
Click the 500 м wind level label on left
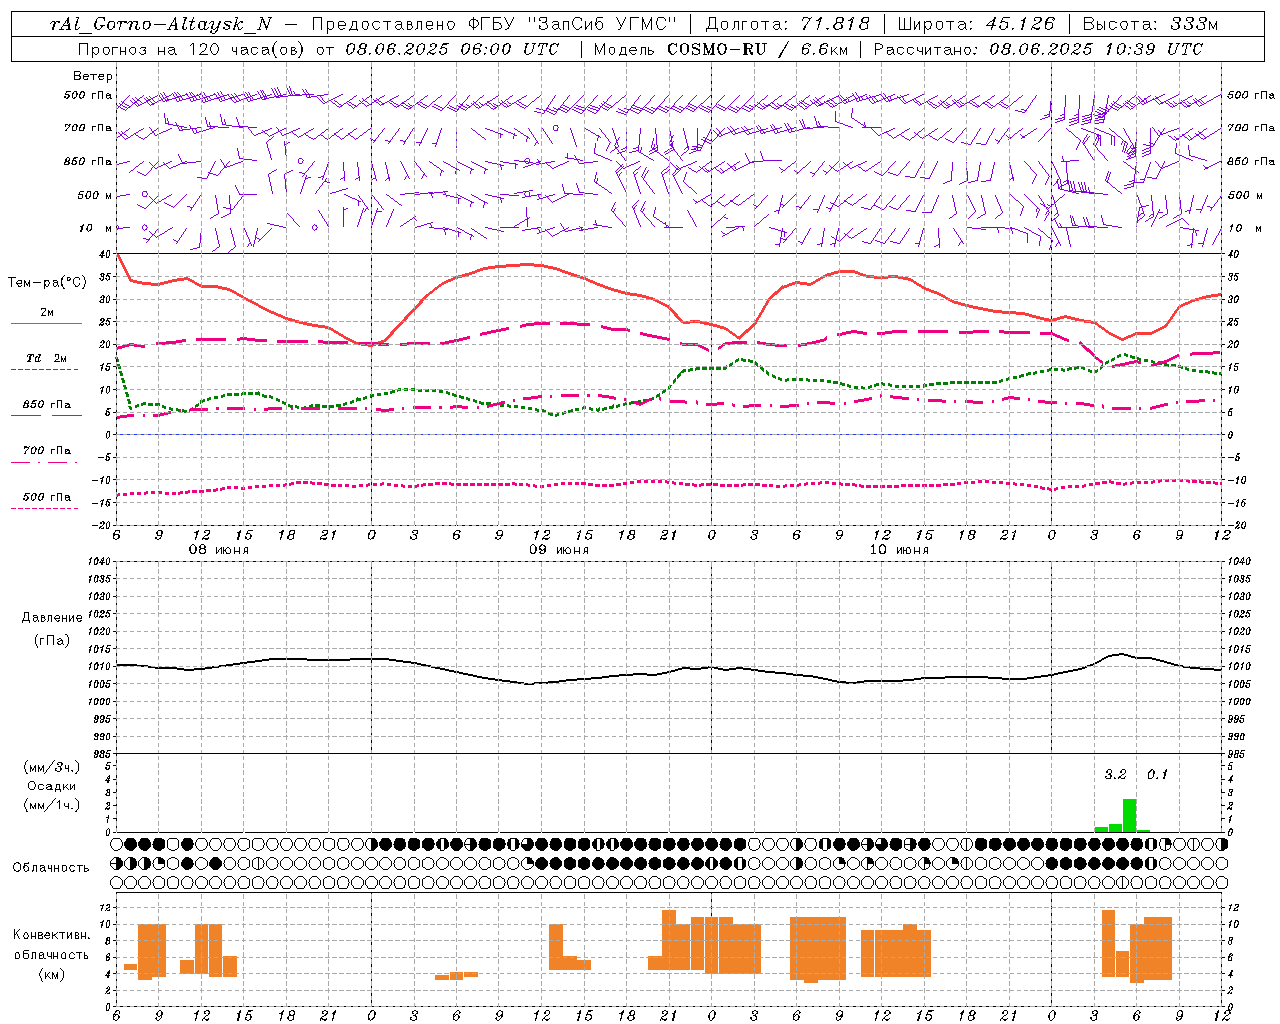(x=96, y=195)
